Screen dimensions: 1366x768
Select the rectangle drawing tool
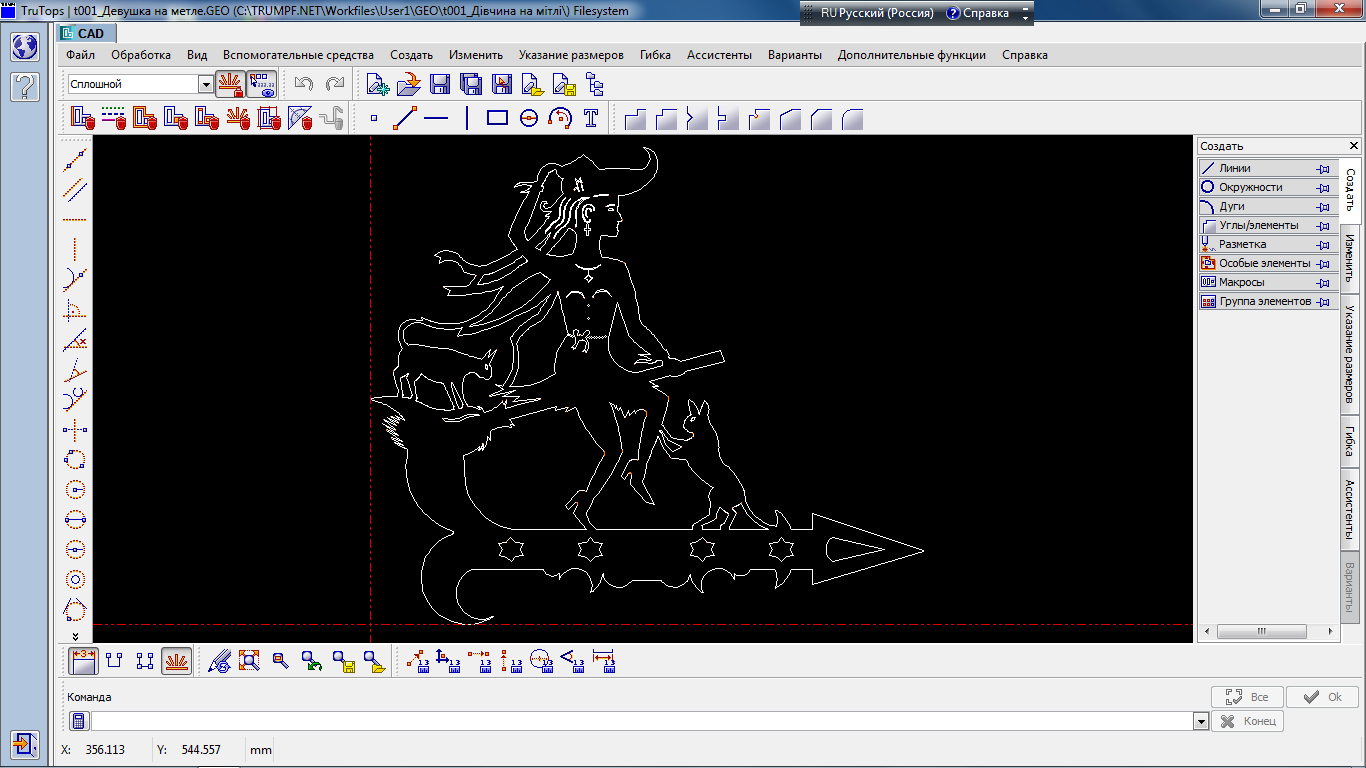497,118
